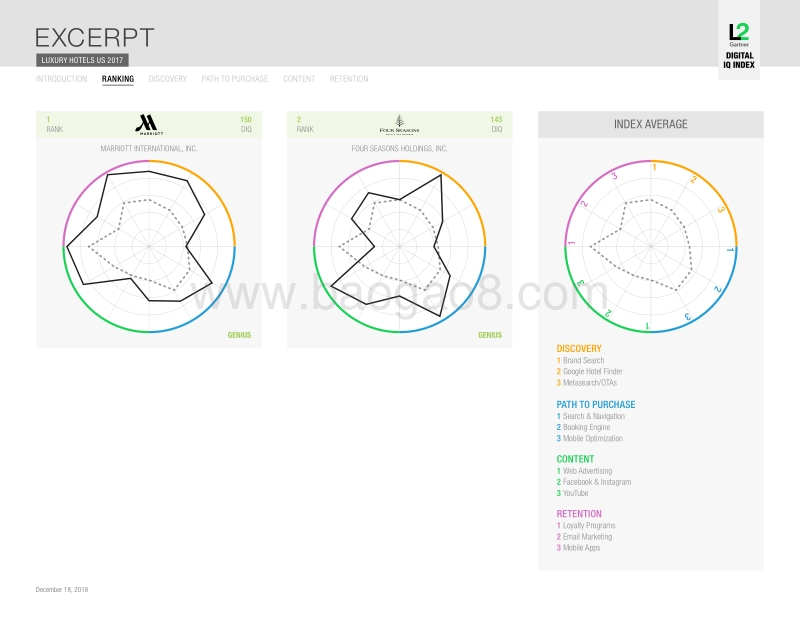Image resolution: width=800 pixels, height=619 pixels.
Task: Click the FOUR SEASONS HOLDINGS, INC. heading
Action: pyautogui.click(x=399, y=148)
